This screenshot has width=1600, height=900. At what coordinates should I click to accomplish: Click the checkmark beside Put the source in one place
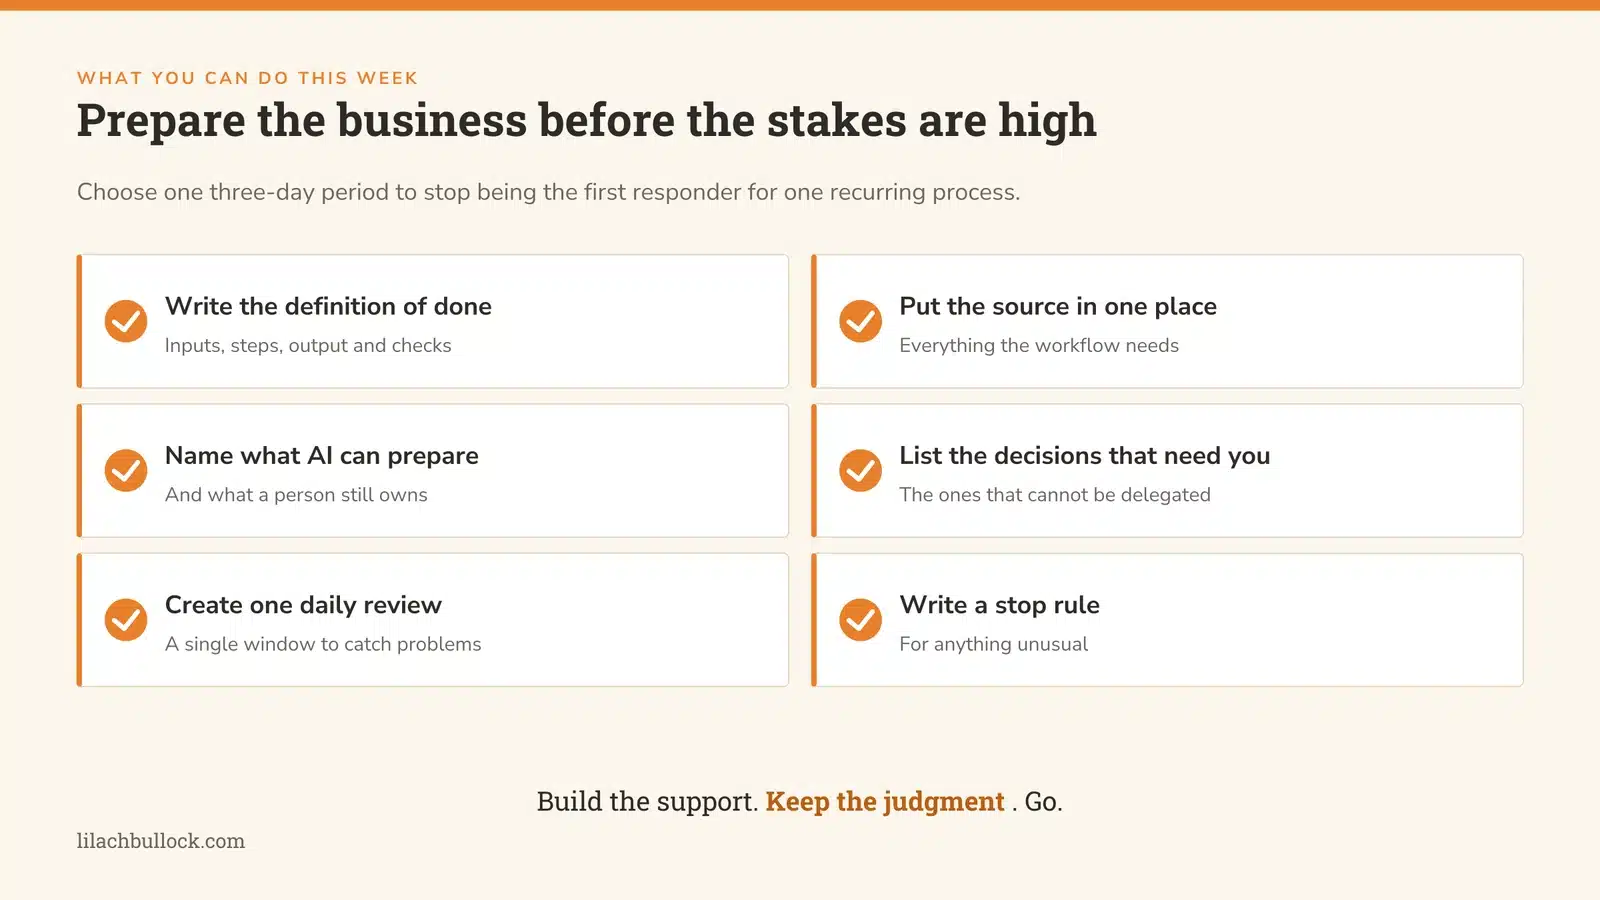tap(860, 321)
